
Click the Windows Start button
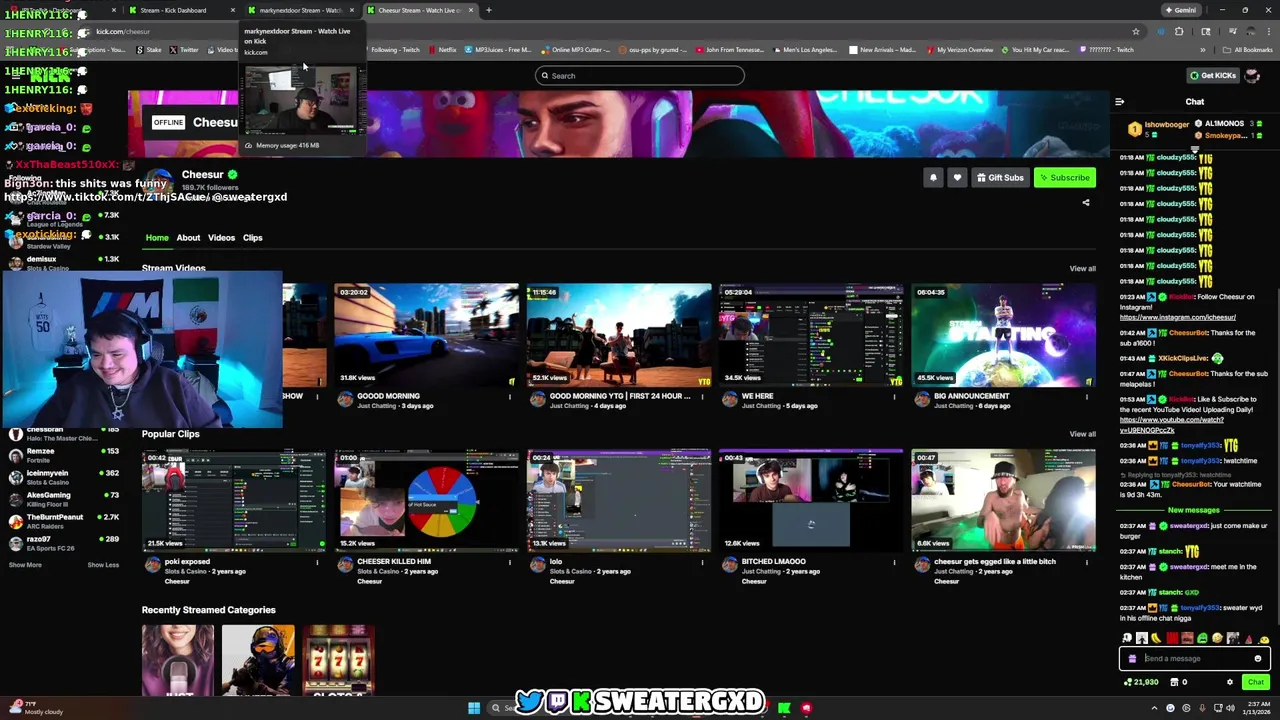[x=474, y=708]
